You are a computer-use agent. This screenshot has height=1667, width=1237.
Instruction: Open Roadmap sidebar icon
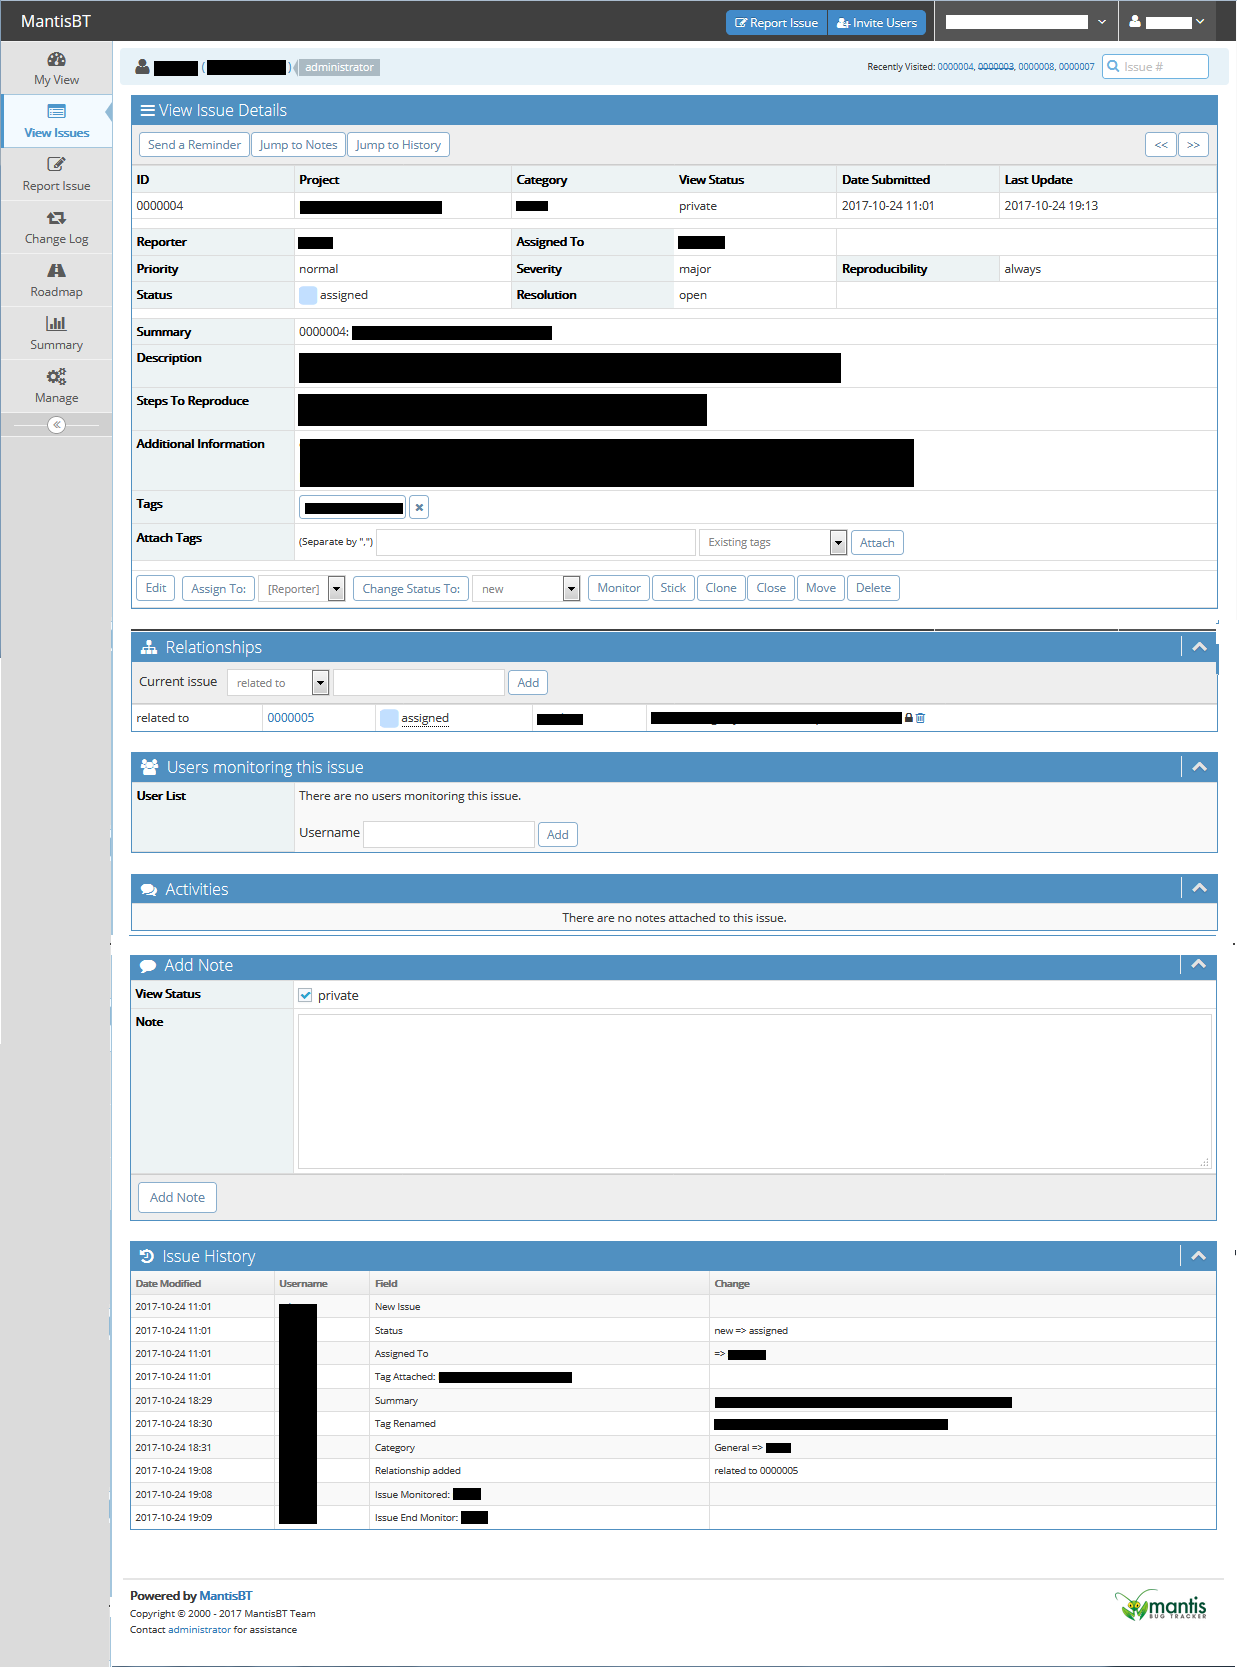pos(56,270)
